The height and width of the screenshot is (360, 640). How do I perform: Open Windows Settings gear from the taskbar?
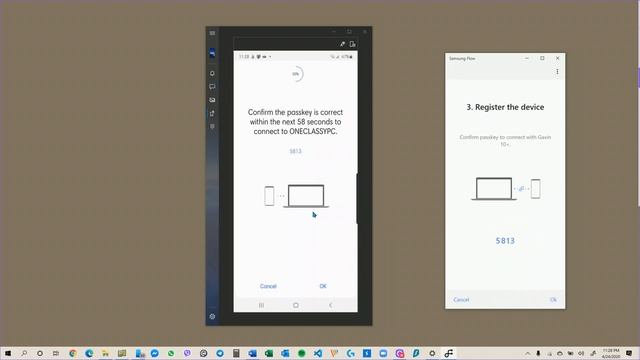coord(432,353)
